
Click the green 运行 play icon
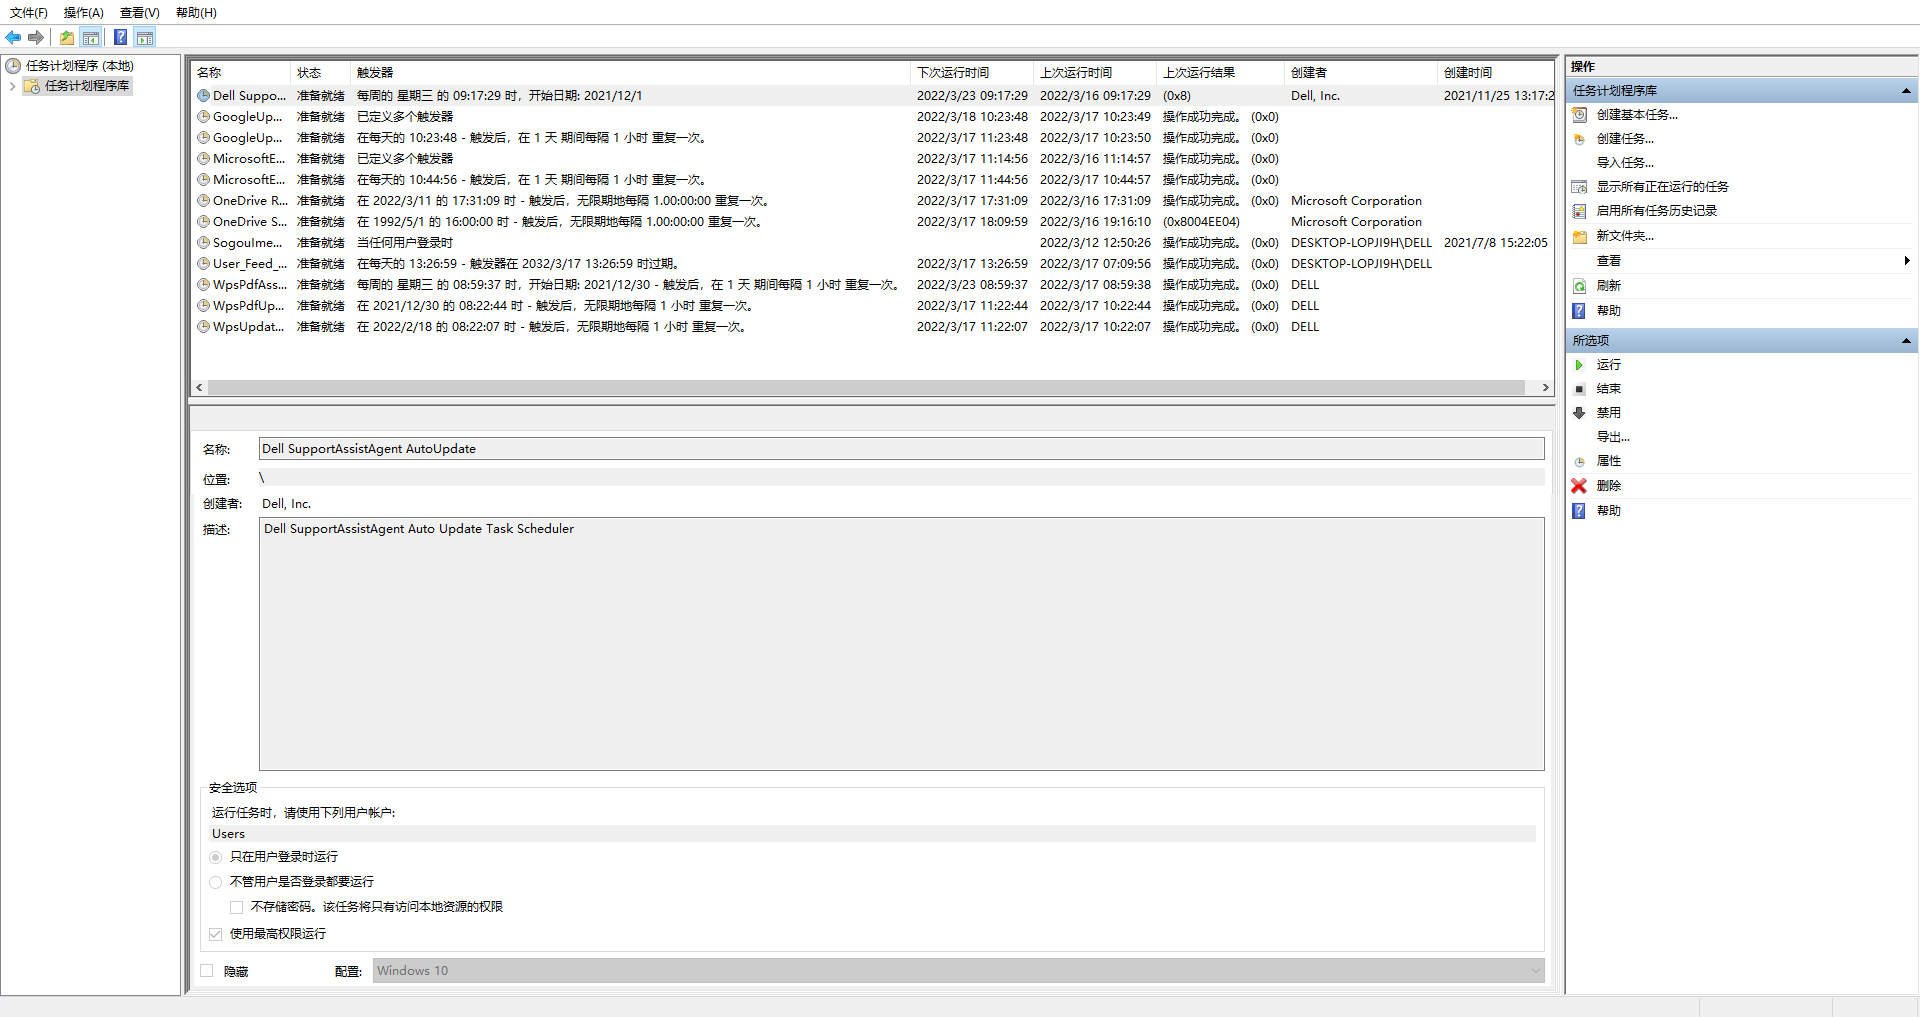coord(1580,365)
